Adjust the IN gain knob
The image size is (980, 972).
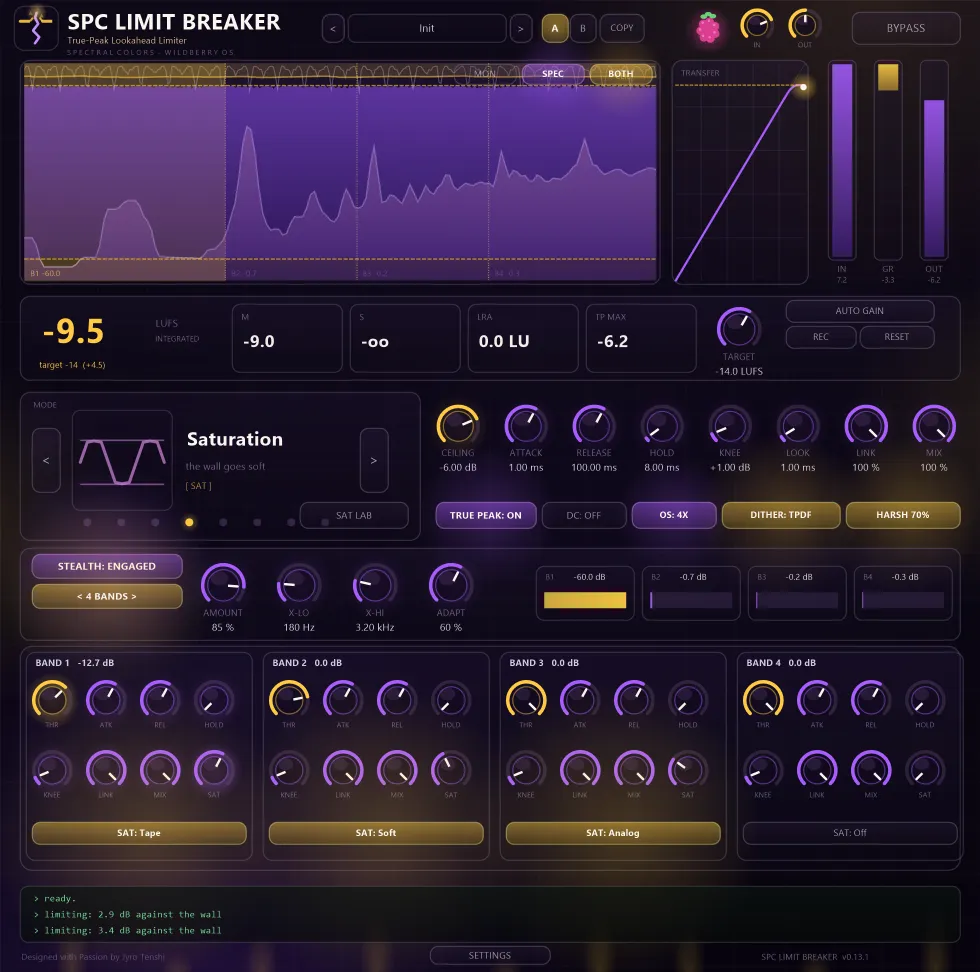[756, 25]
